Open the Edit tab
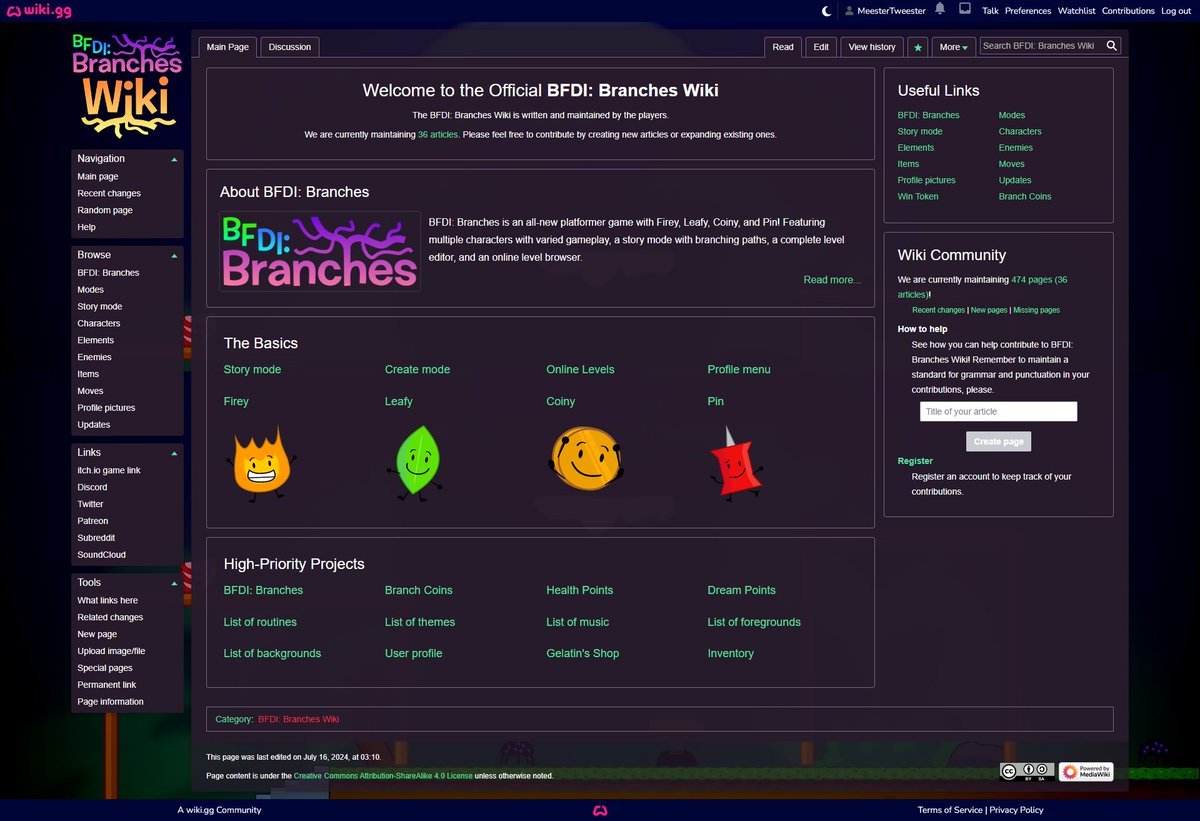The width and height of the screenshot is (1200, 821). pyautogui.click(x=821, y=47)
